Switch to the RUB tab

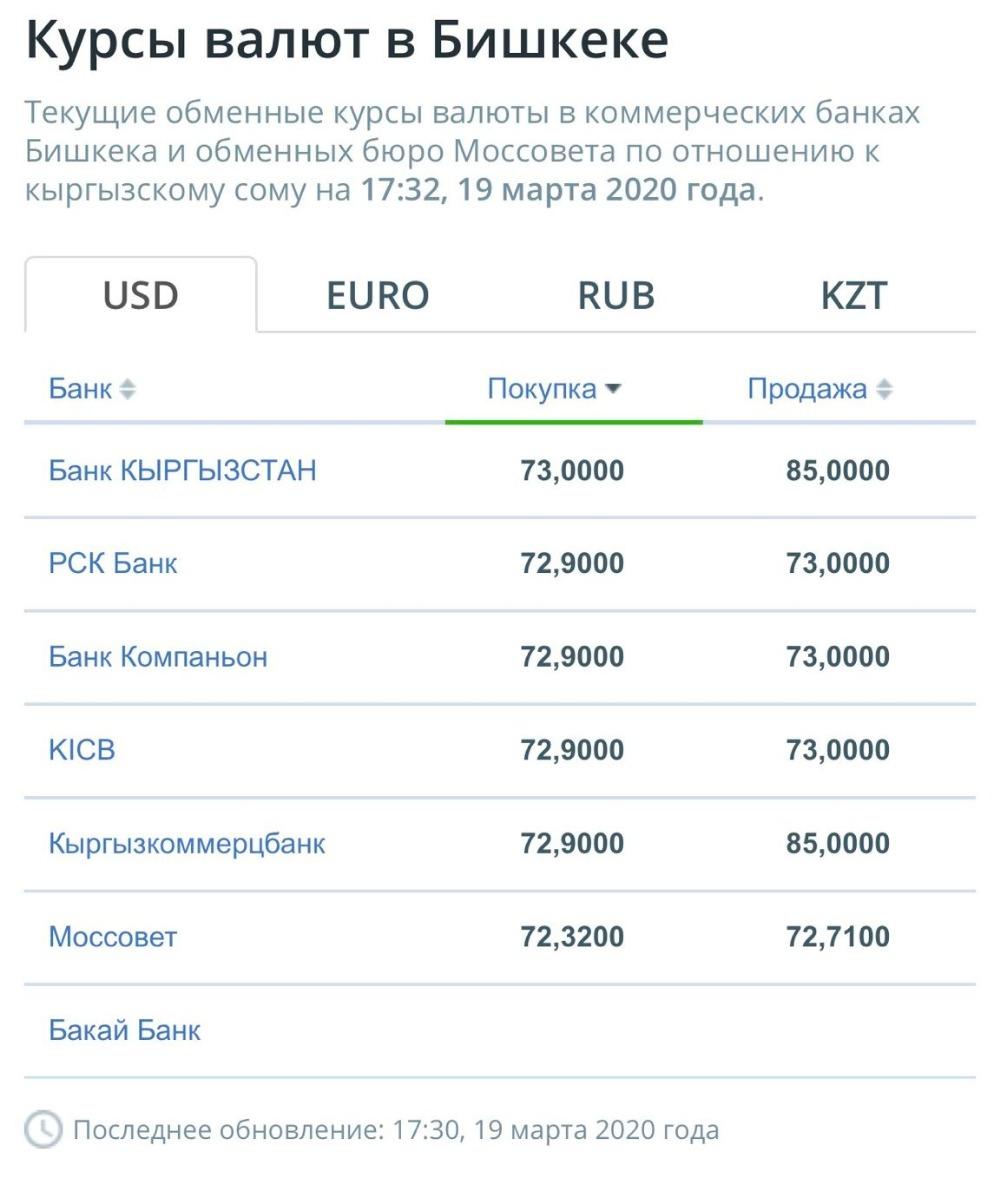tap(616, 295)
